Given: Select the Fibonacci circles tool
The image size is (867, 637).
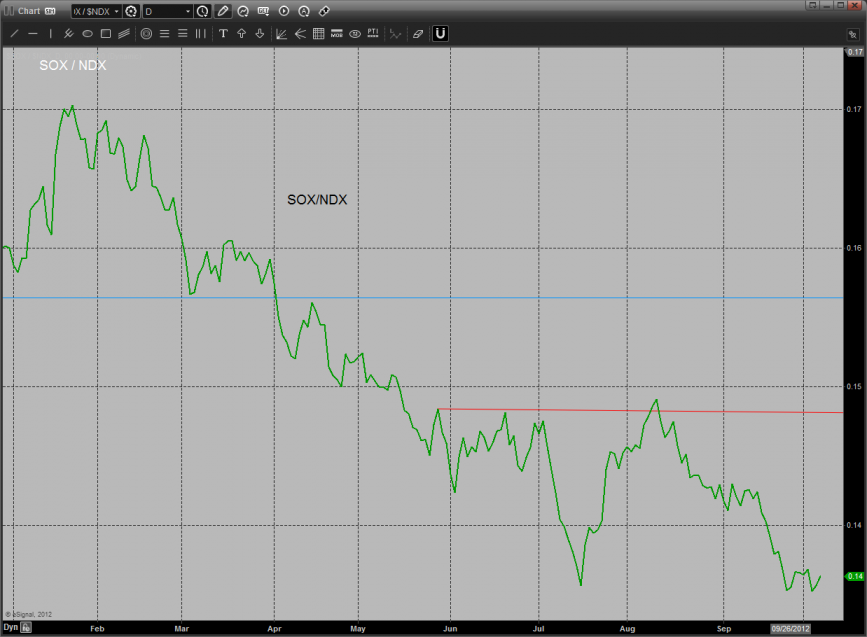Looking at the screenshot, I should (x=146, y=33).
